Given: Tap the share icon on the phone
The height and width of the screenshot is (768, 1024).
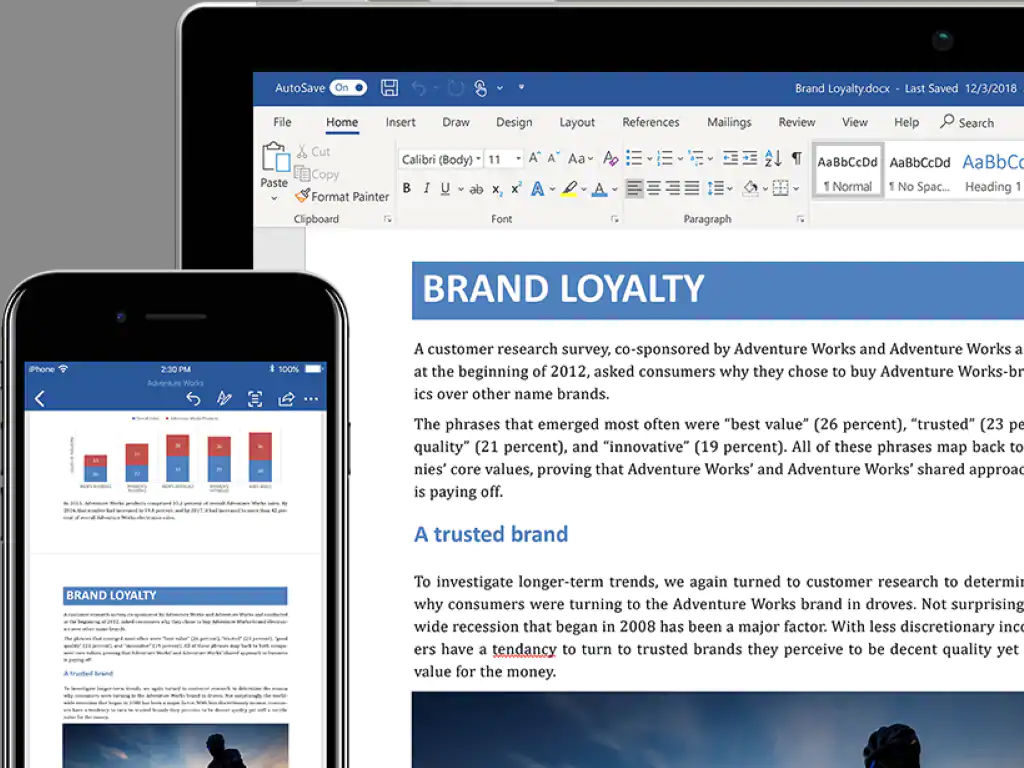Looking at the screenshot, I should point(285,398).
